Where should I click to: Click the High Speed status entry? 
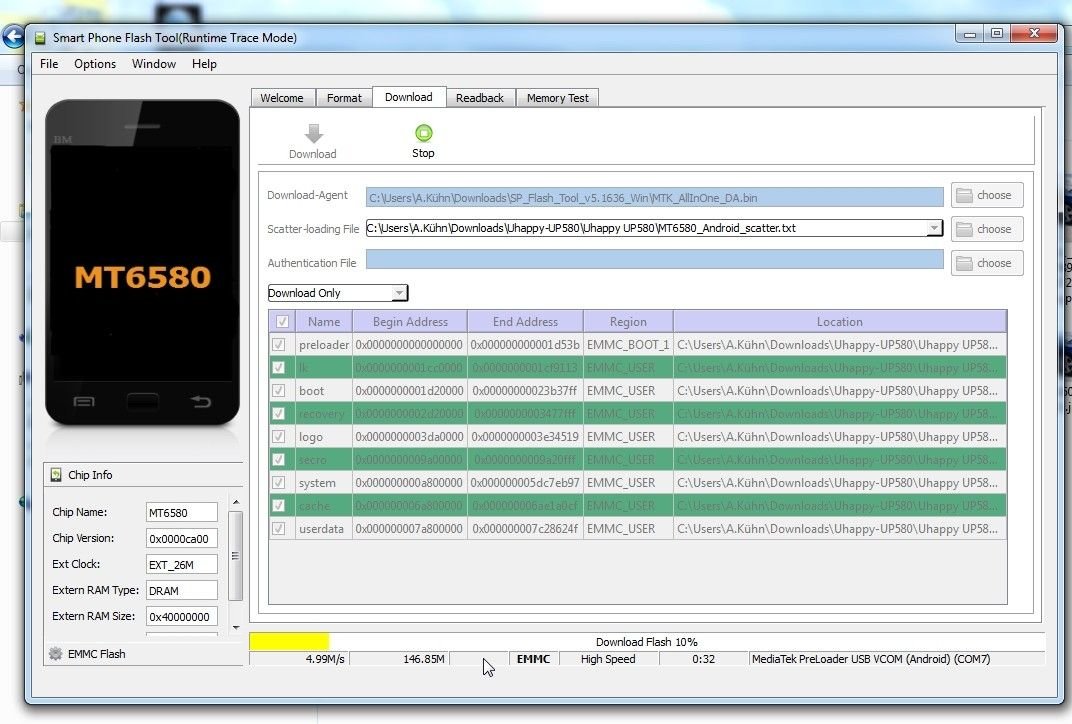coord(608,659)
